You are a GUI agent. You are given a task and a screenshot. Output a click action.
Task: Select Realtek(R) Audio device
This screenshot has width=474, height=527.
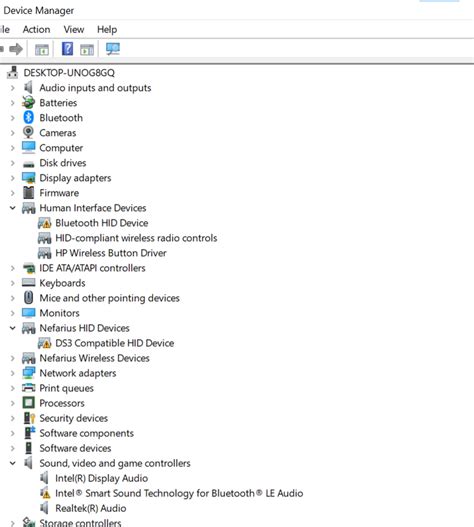pos(91,508)
